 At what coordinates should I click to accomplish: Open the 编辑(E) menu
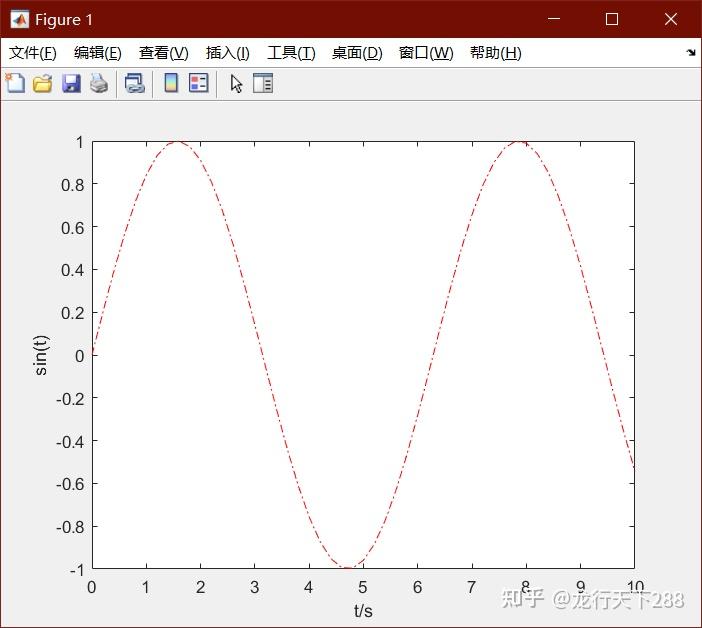98,53
